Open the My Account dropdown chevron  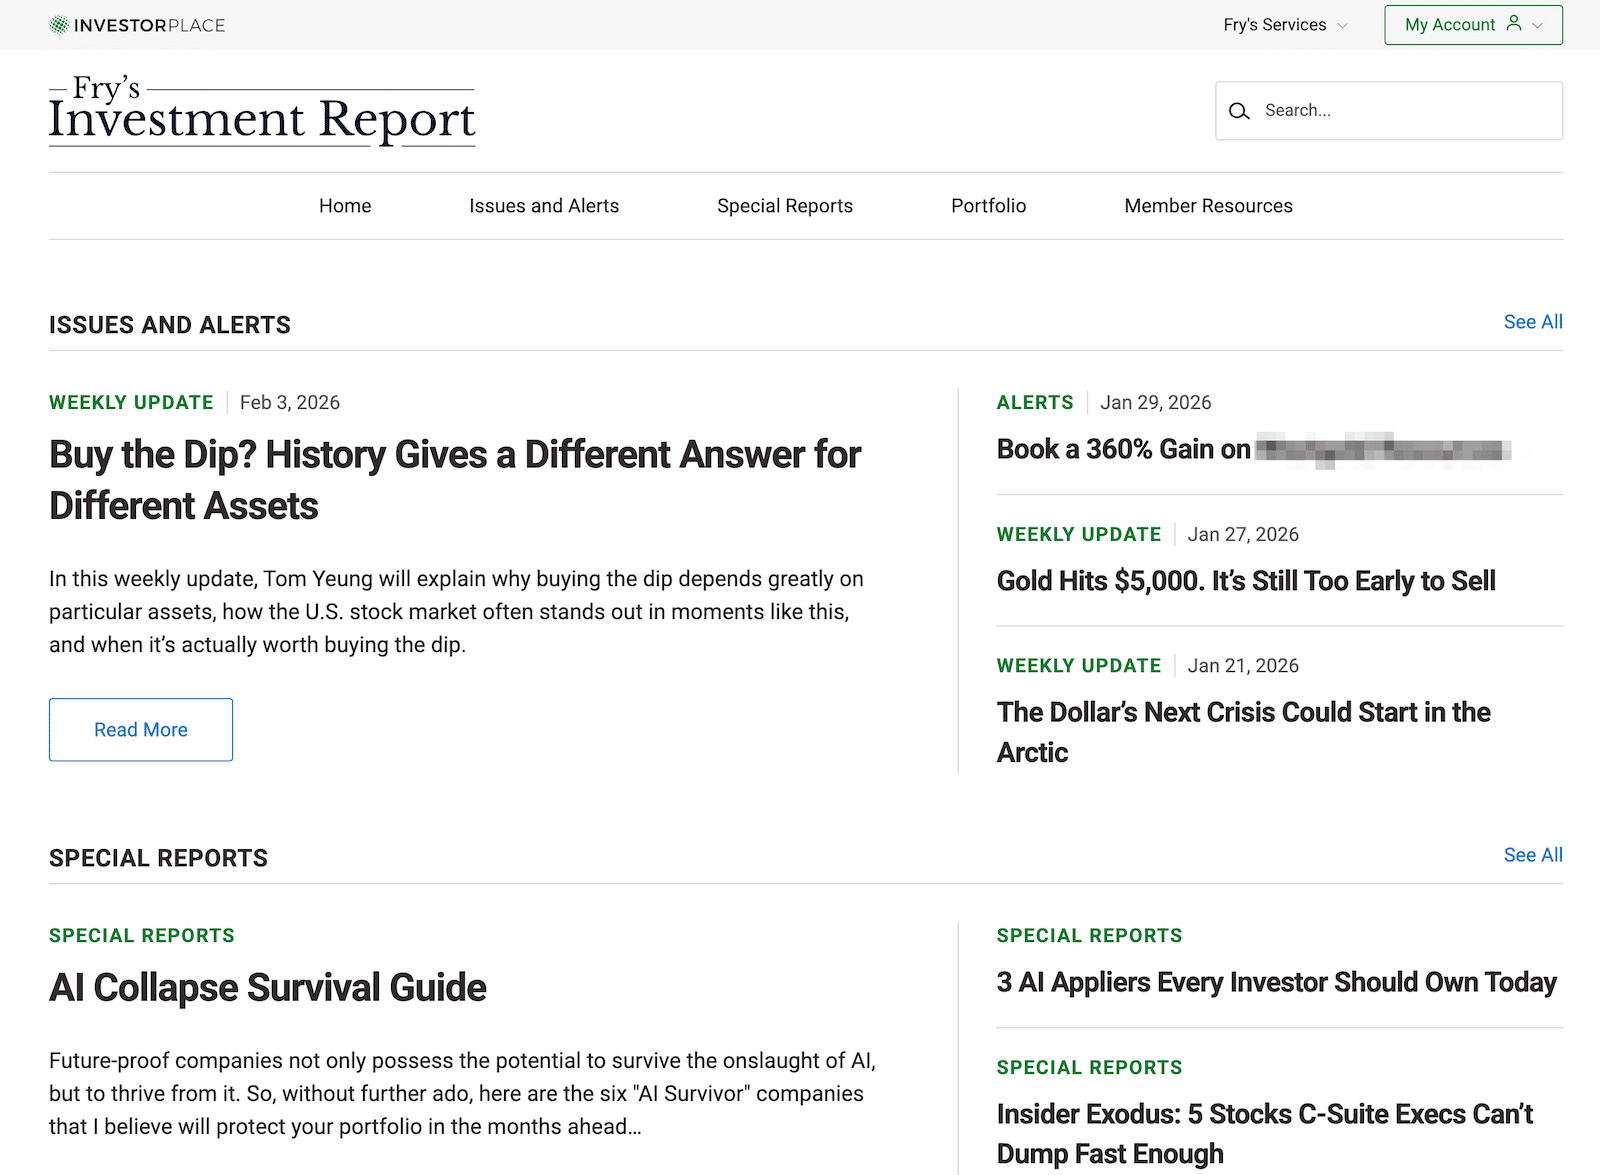[x=1538, y=25]
